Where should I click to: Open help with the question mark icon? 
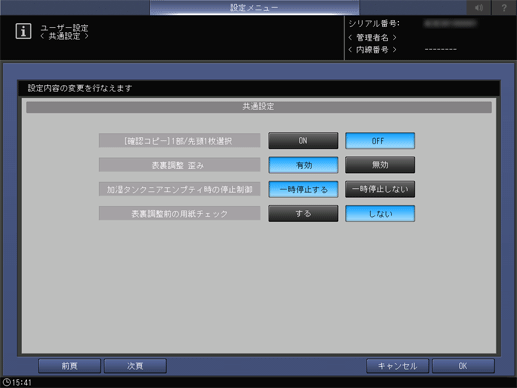504,7
